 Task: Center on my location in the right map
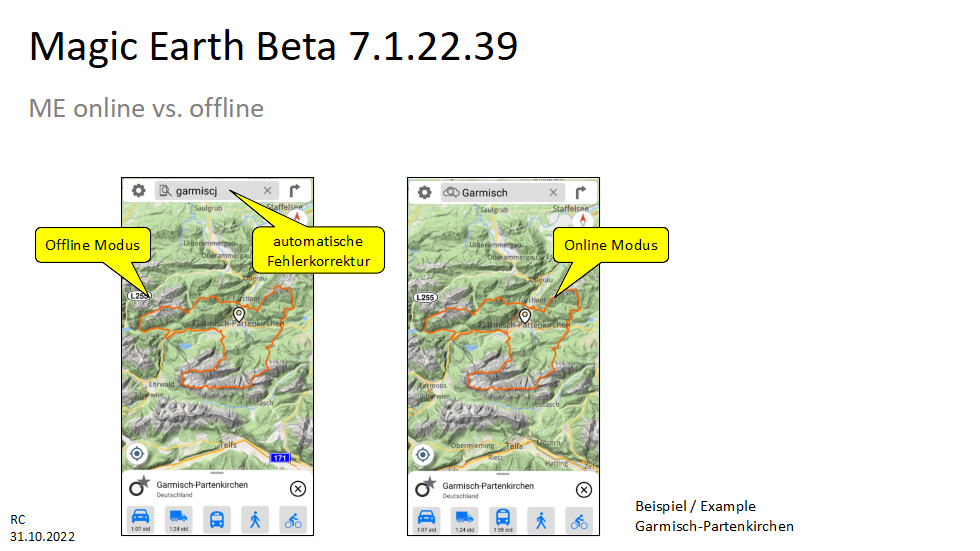pos(424,455)
